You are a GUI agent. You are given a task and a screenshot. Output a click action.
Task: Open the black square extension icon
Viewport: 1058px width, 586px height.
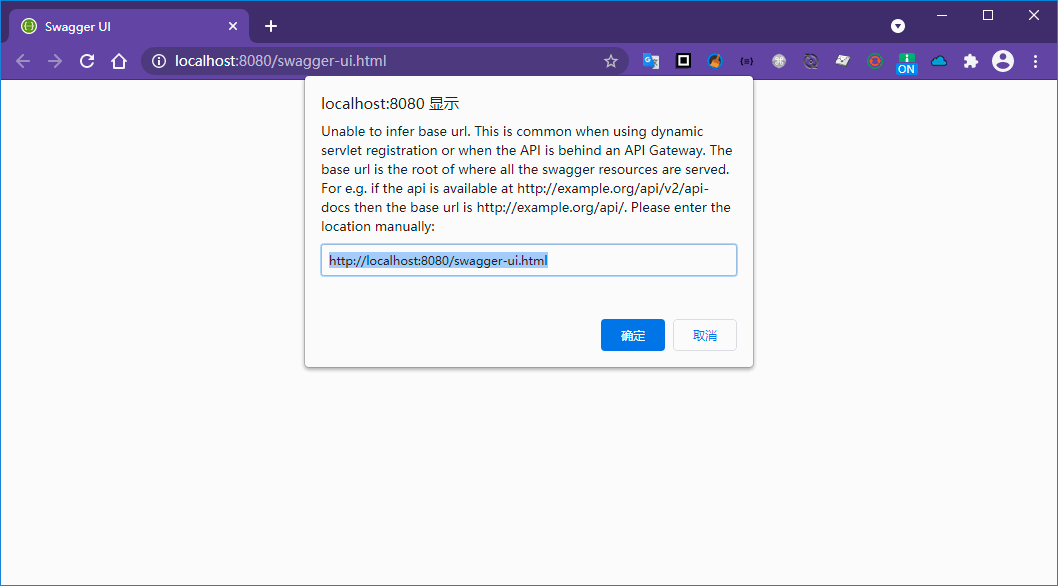click(683, 61)
